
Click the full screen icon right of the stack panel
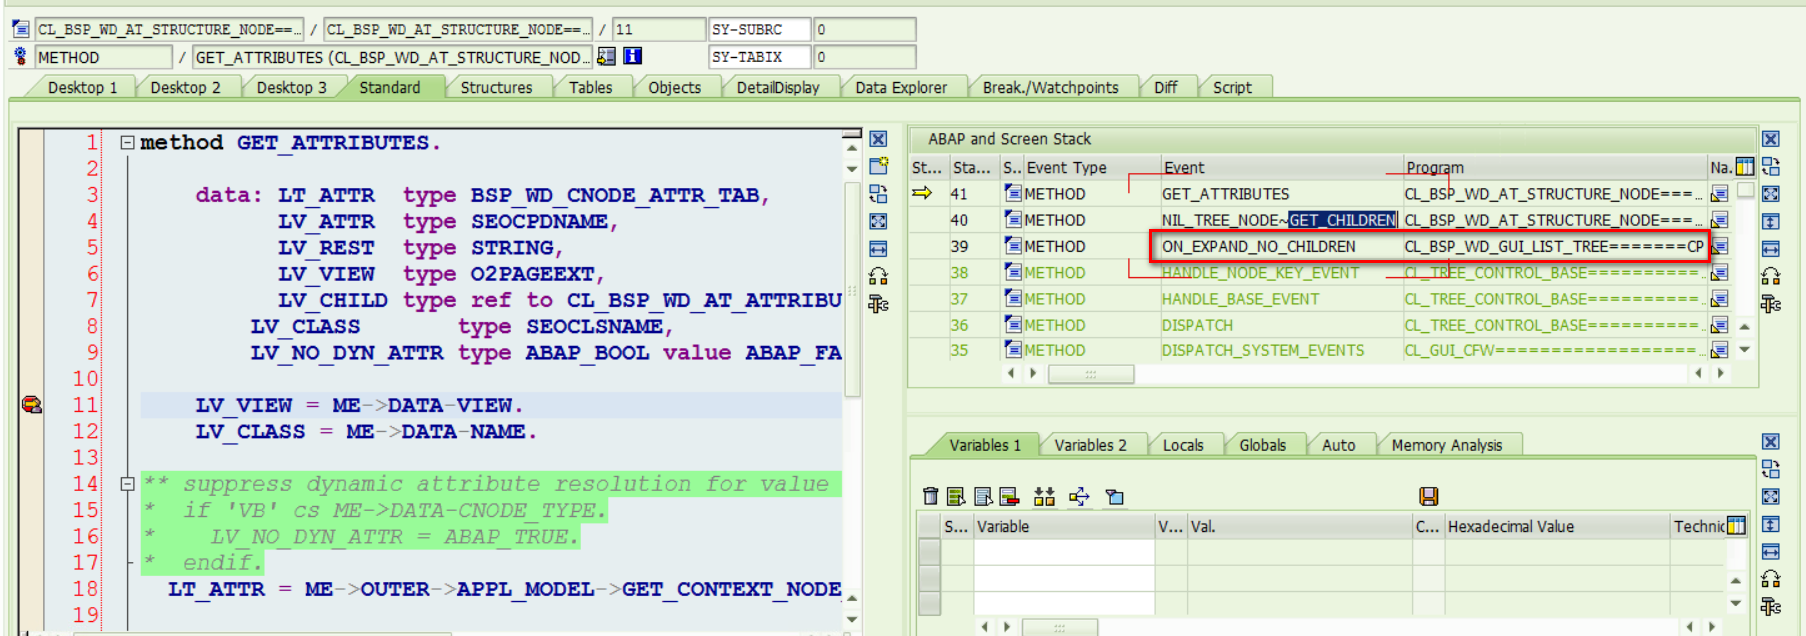1770,194
